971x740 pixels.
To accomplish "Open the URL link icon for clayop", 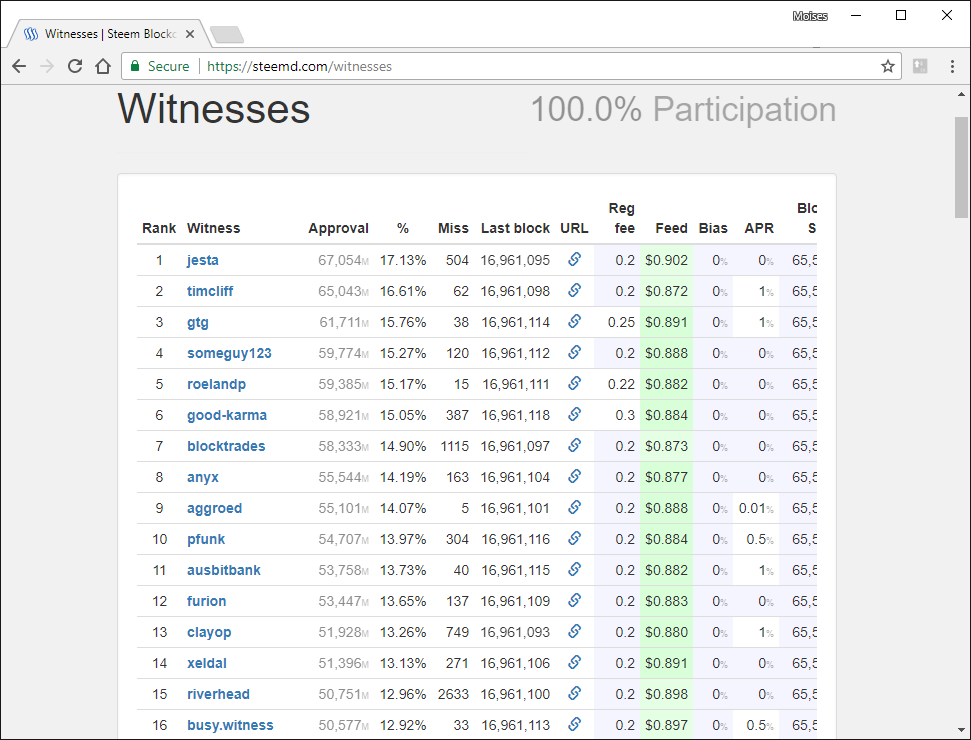I will point(574,632).
